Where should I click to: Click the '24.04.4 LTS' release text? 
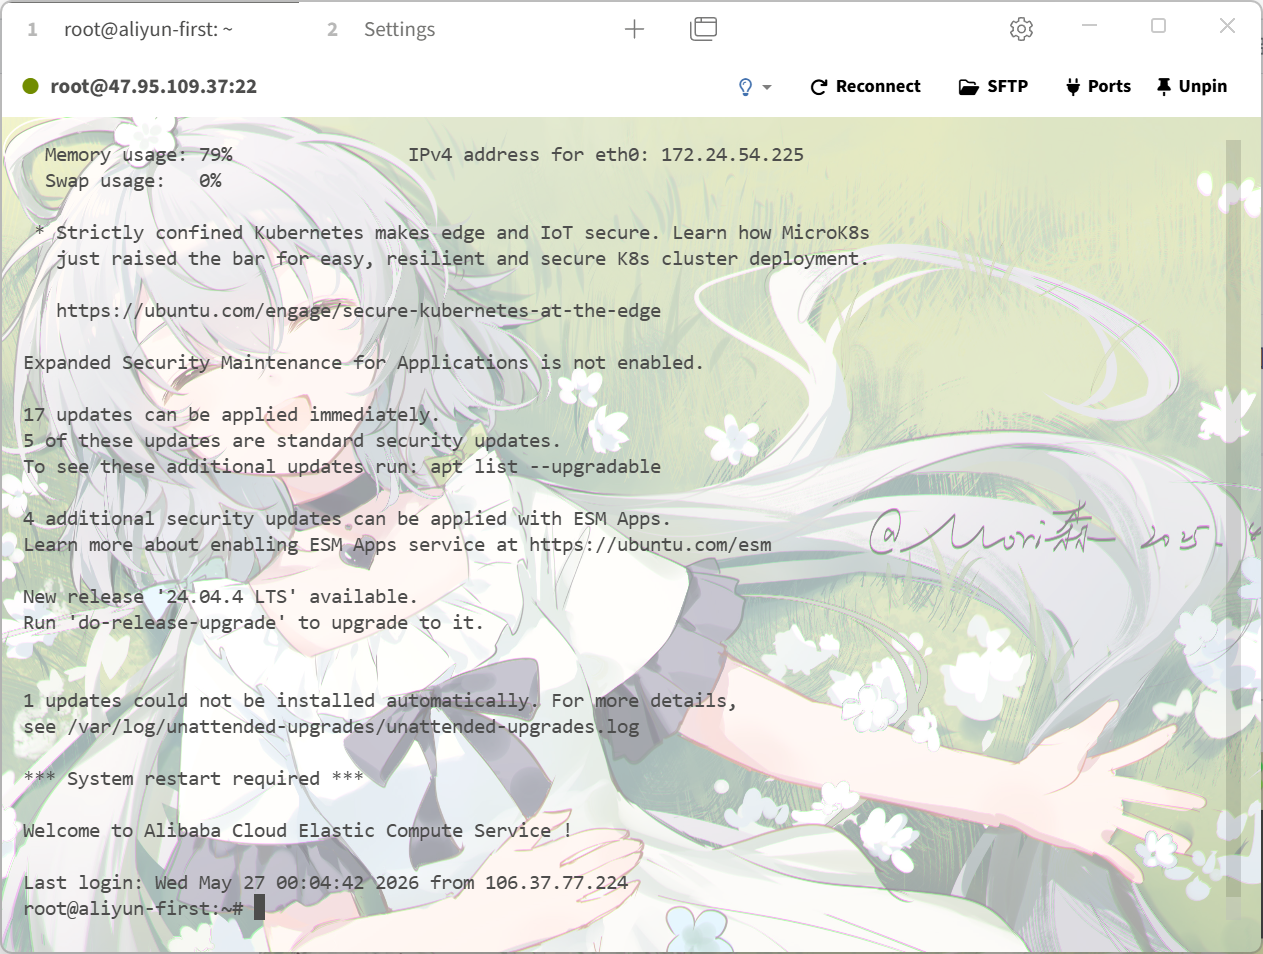click(226, 596)
